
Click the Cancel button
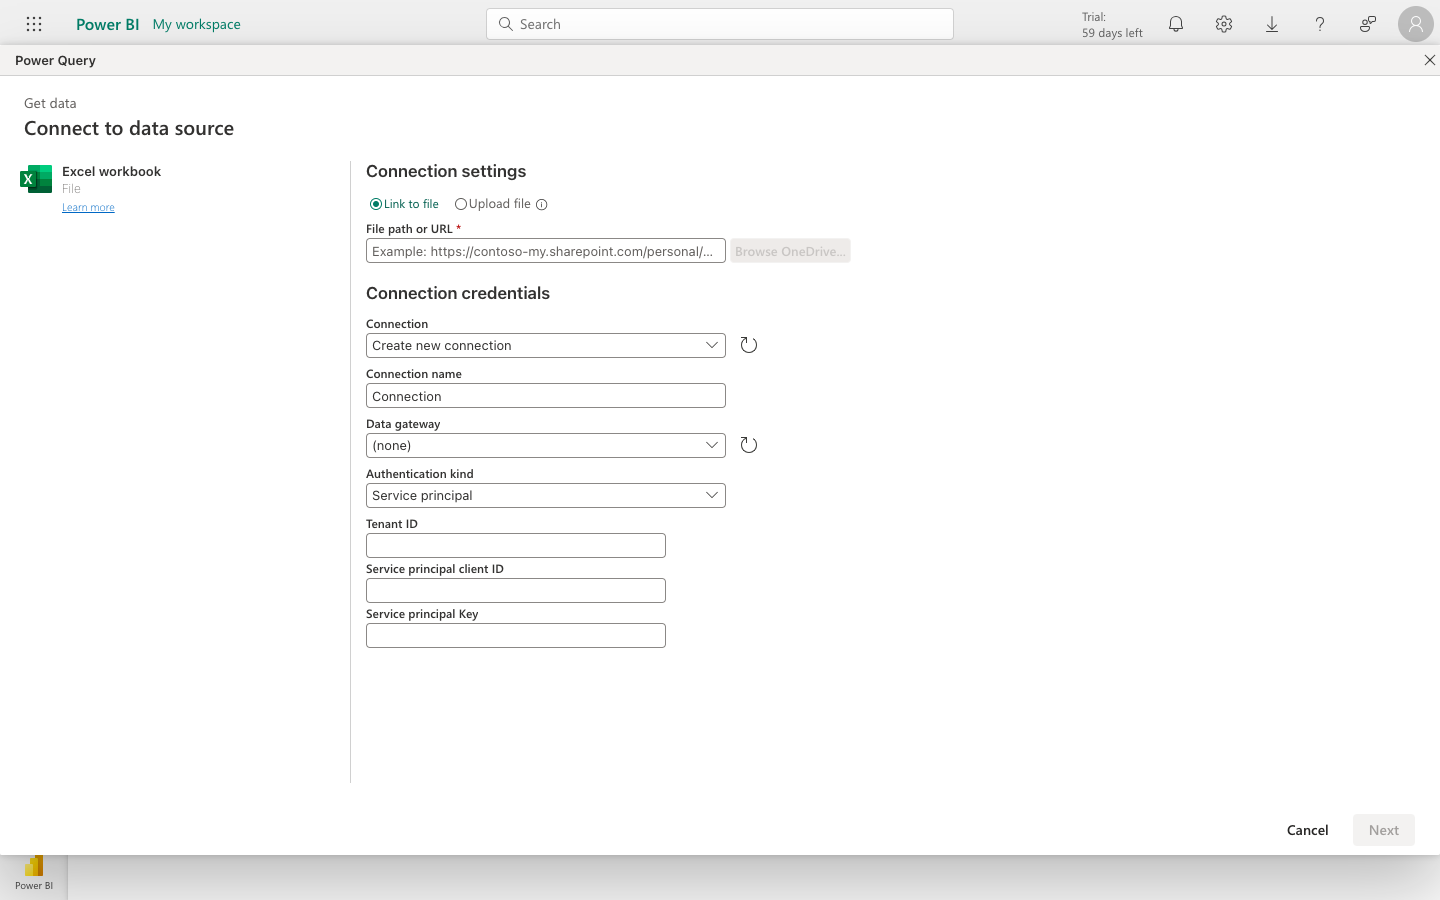[x=1308, y=830]
